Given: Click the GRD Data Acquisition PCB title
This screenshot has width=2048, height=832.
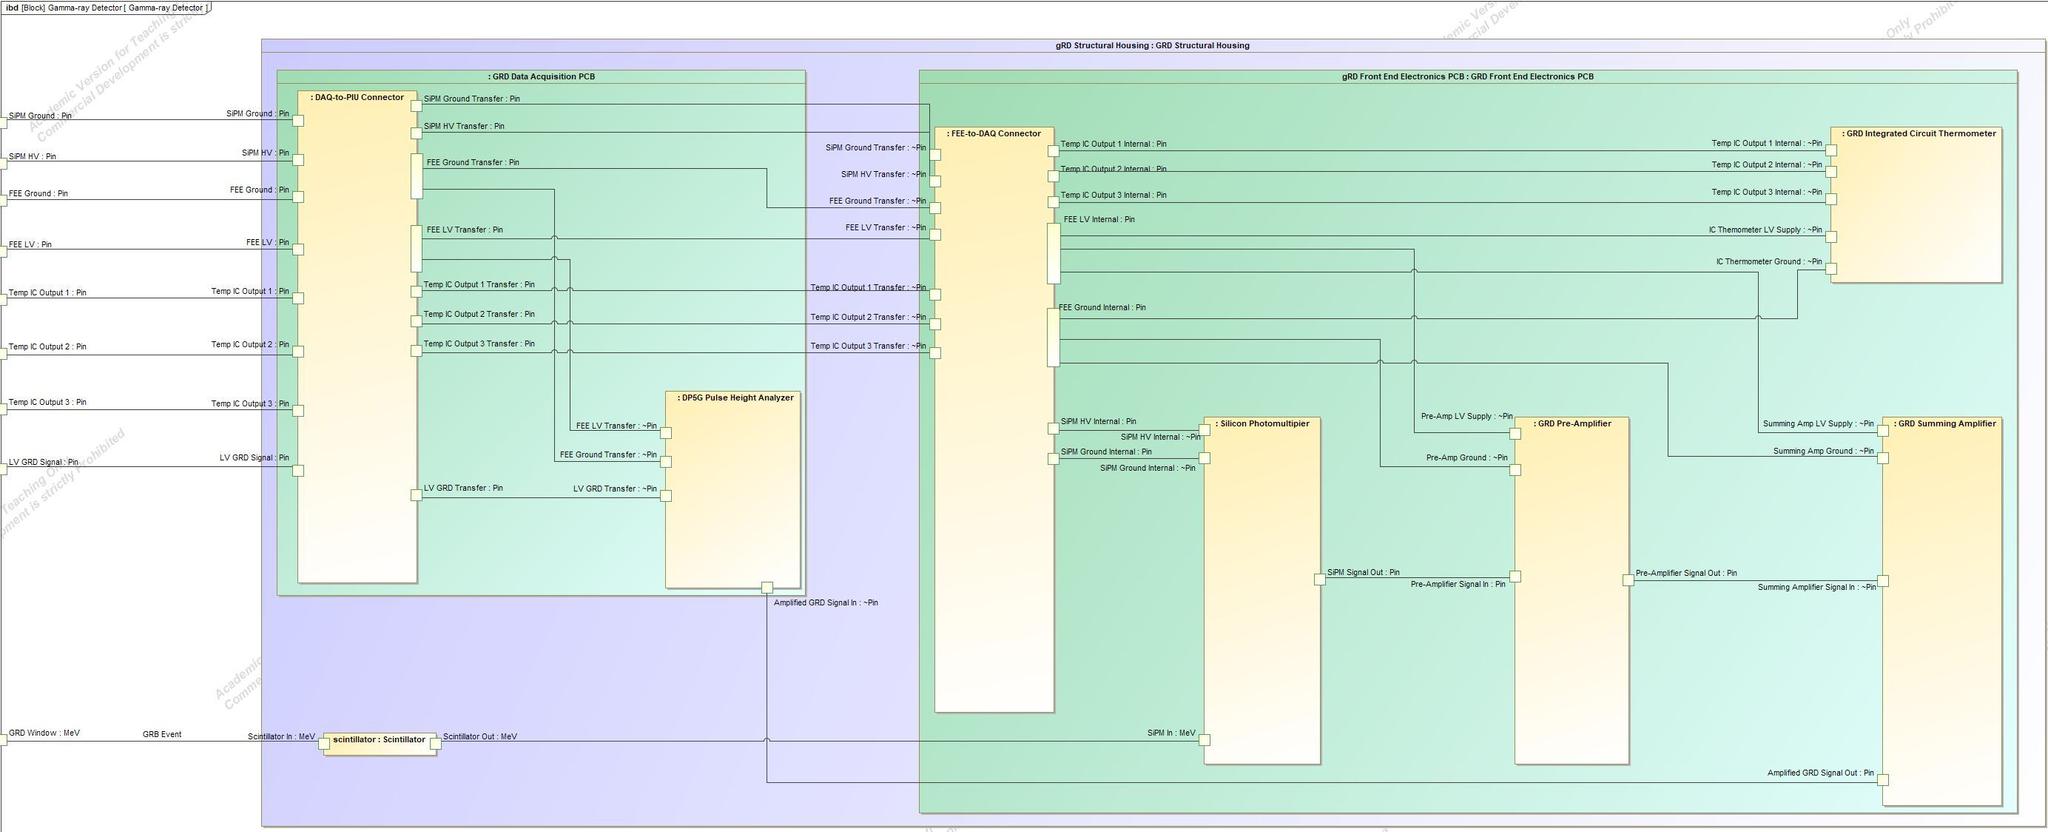Looking at the screenshot, I should pyautogui.click(x=541, y=76).
